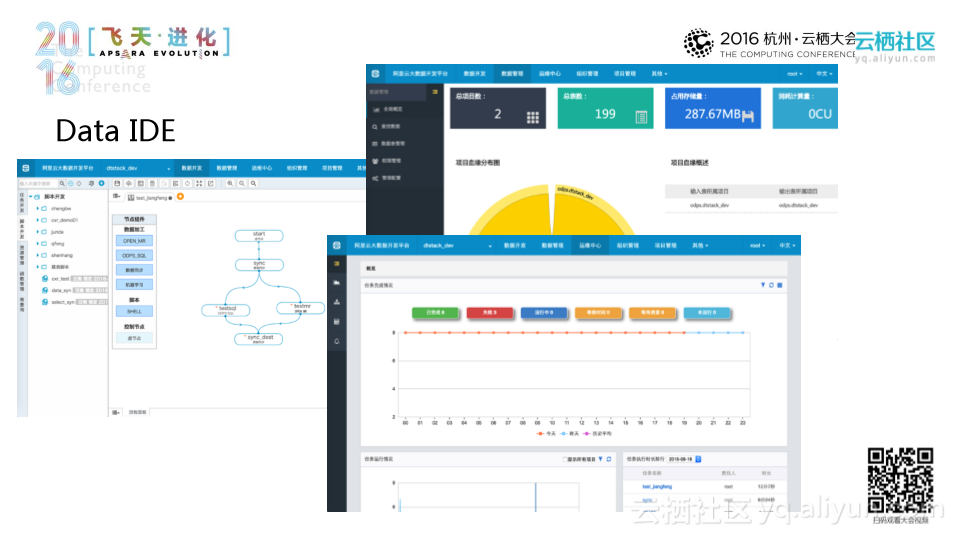Click the testsql node in the workflow
Image resolution: width=956 pixels, height=536 pixels.
tap(226, 310)
